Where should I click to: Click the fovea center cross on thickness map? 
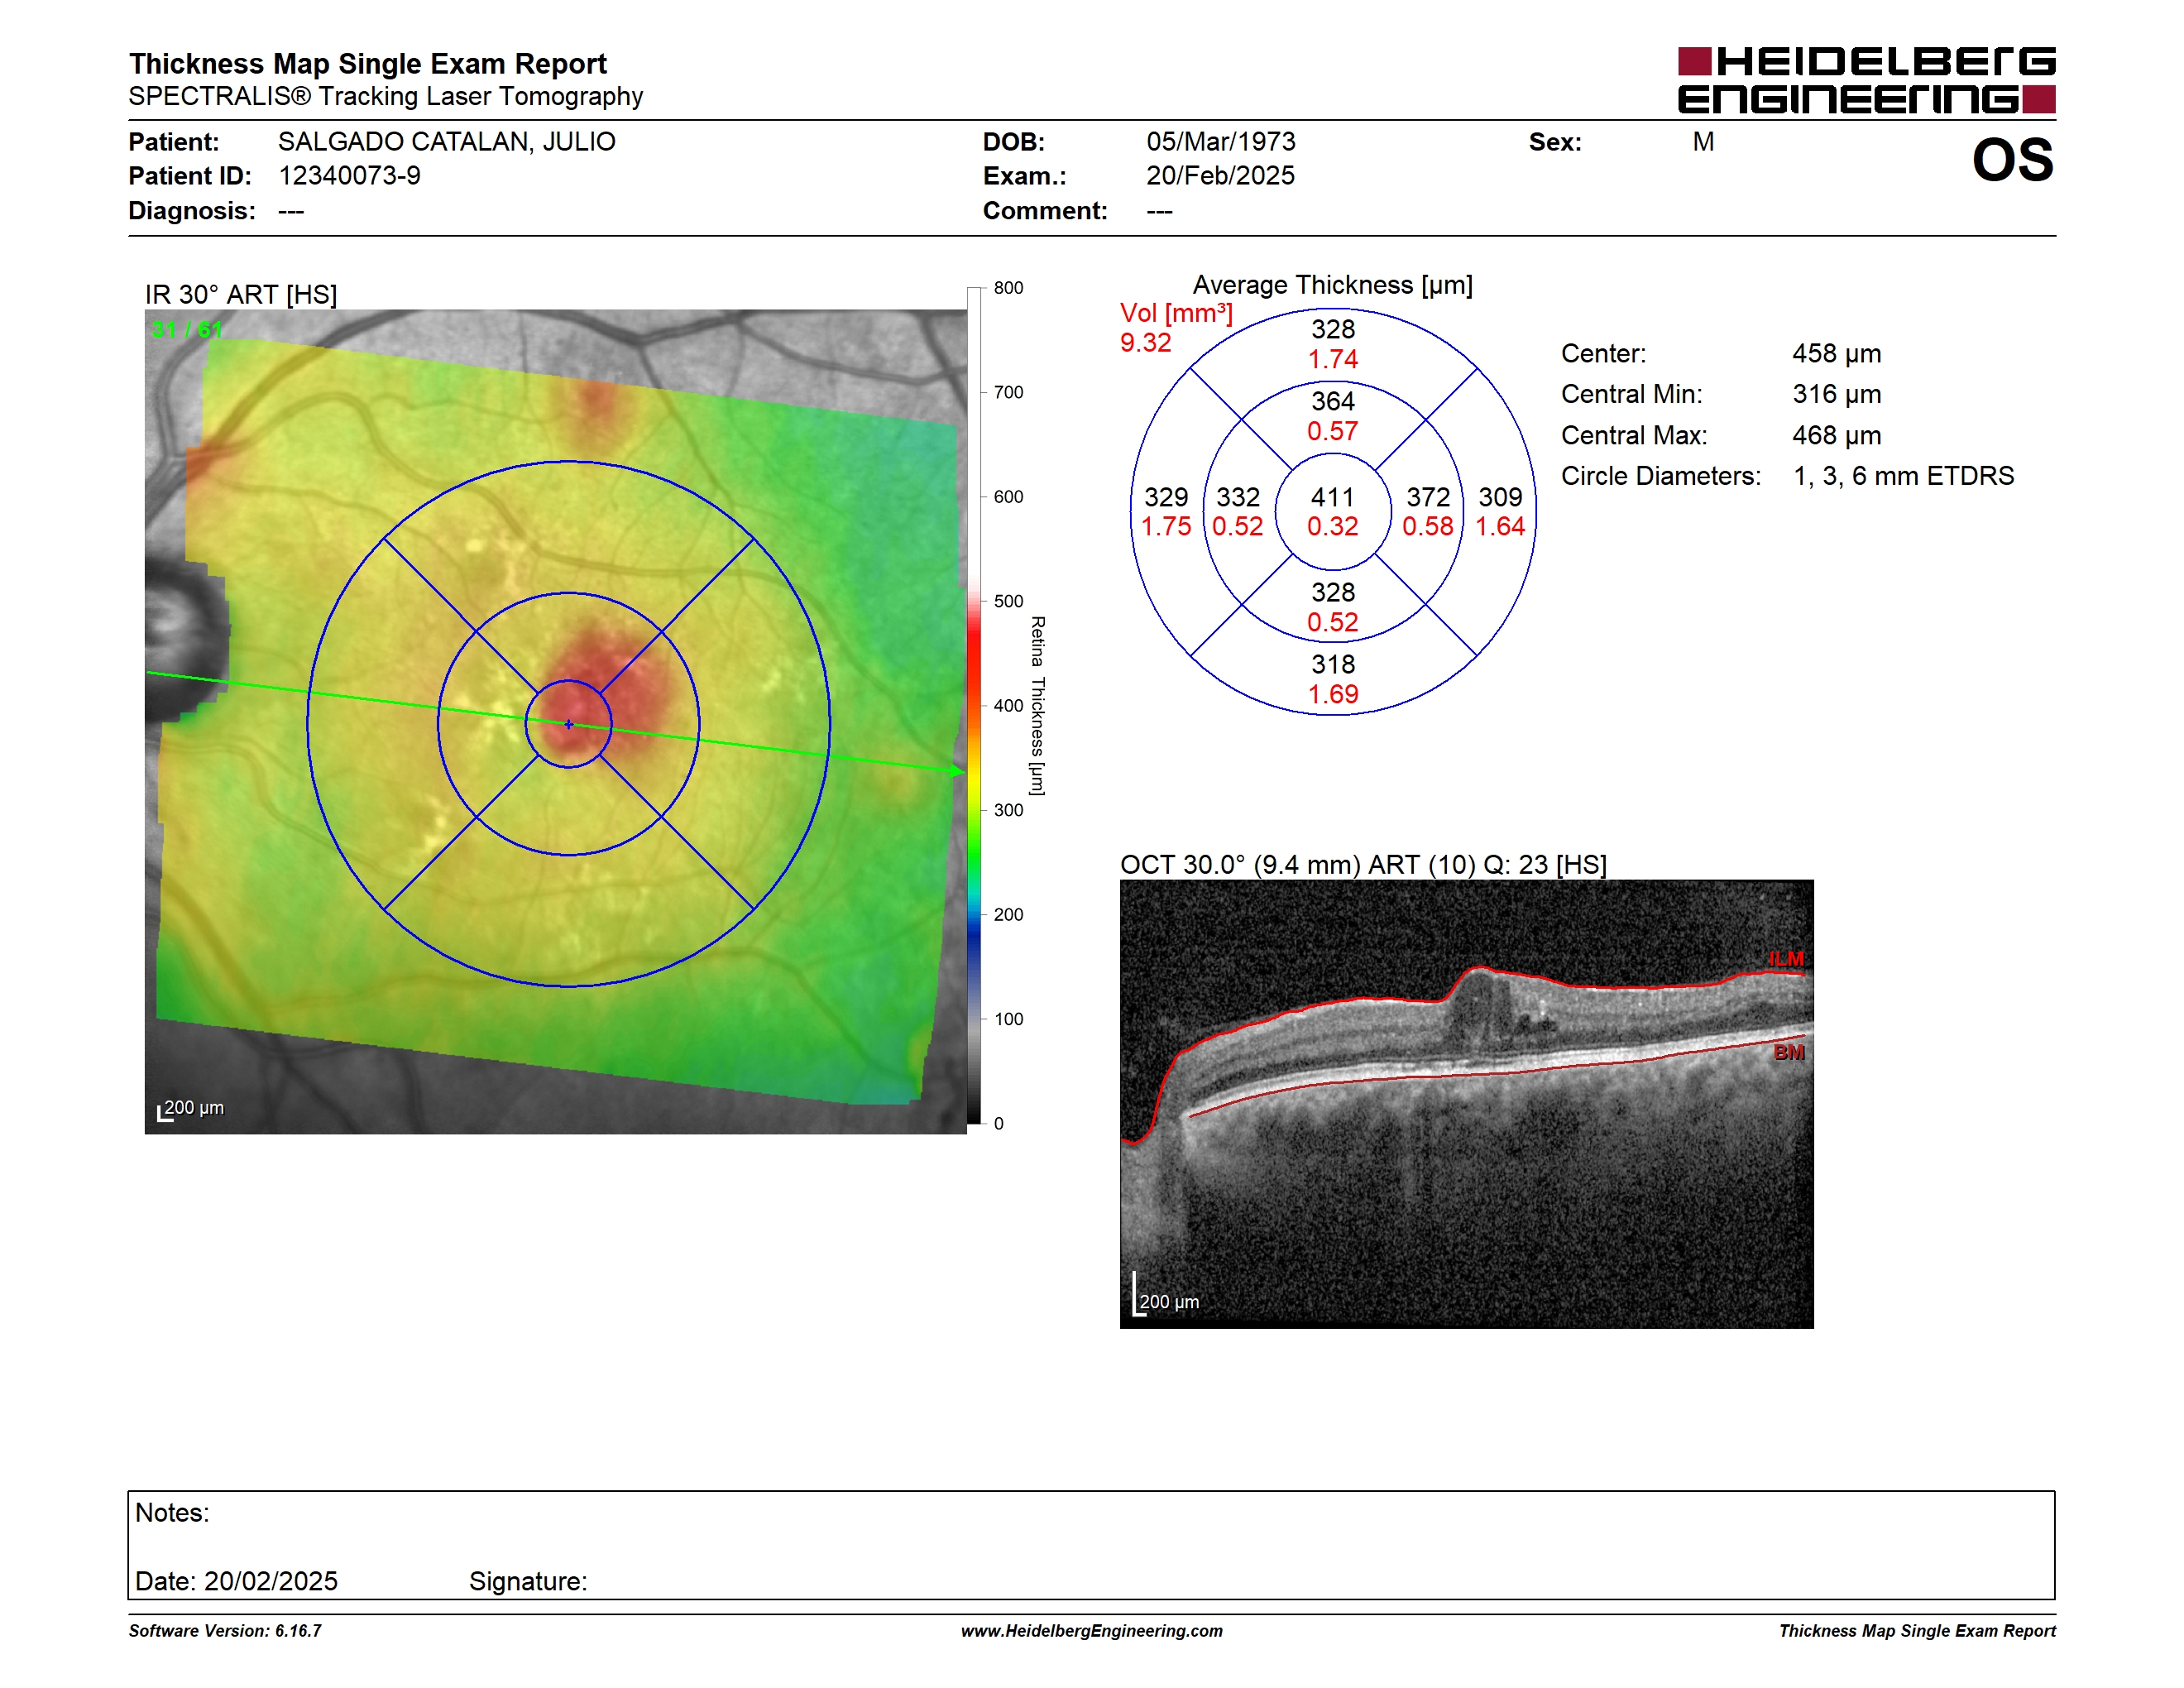pos(568,724)
